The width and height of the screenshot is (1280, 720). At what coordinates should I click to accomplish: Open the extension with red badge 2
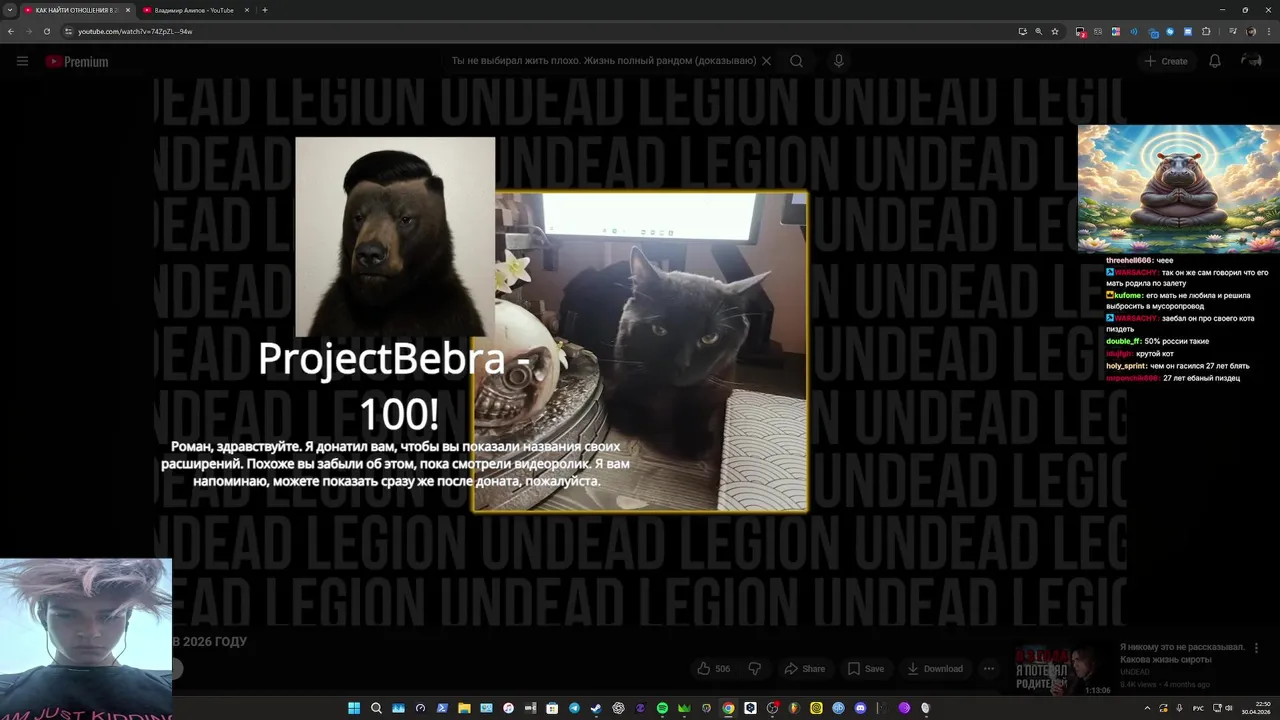point(1081,32)
